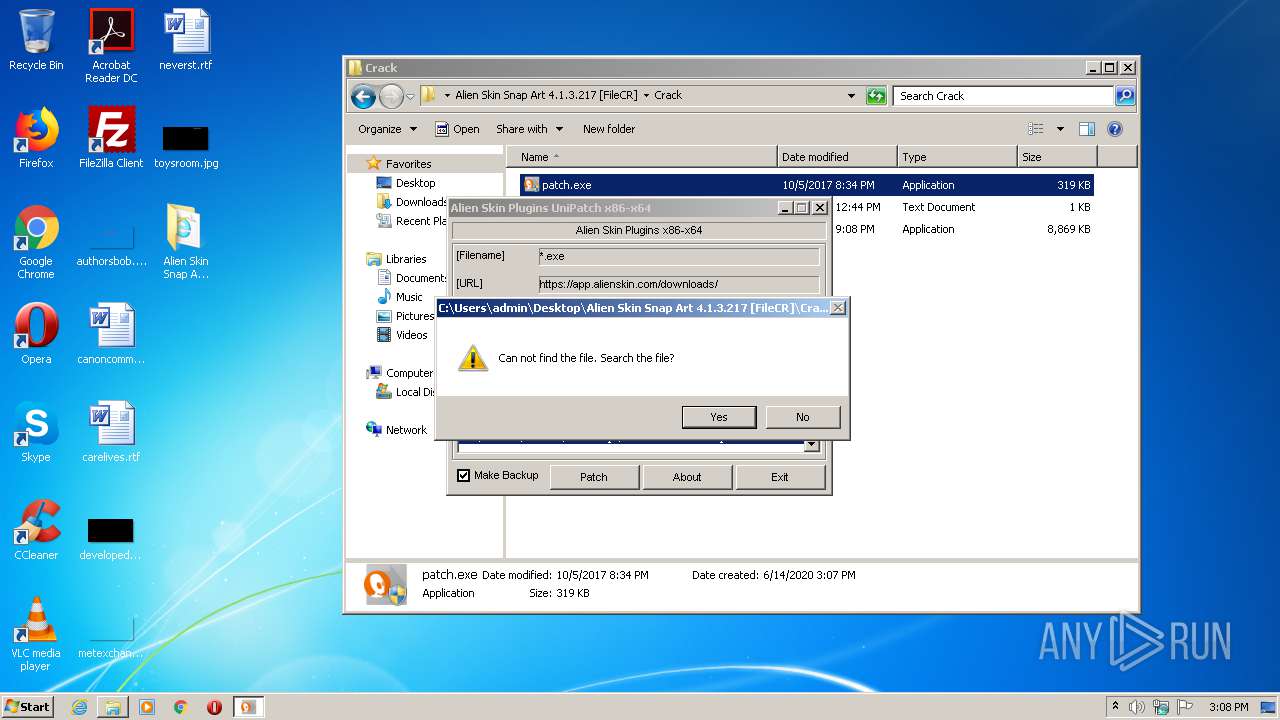This screenshot has height=720, width=1280.
Task: Click the Search Crack input box
Action: (1003, 96)
